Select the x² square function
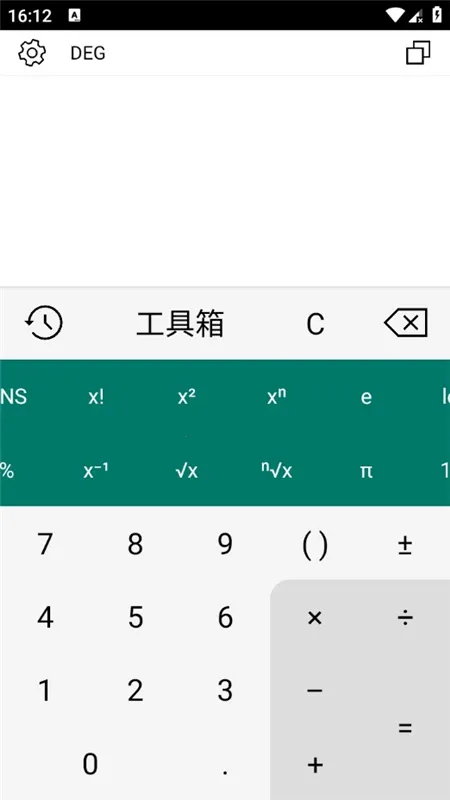Viewport: 450px width, 800px height. click(x=186, y=397)
